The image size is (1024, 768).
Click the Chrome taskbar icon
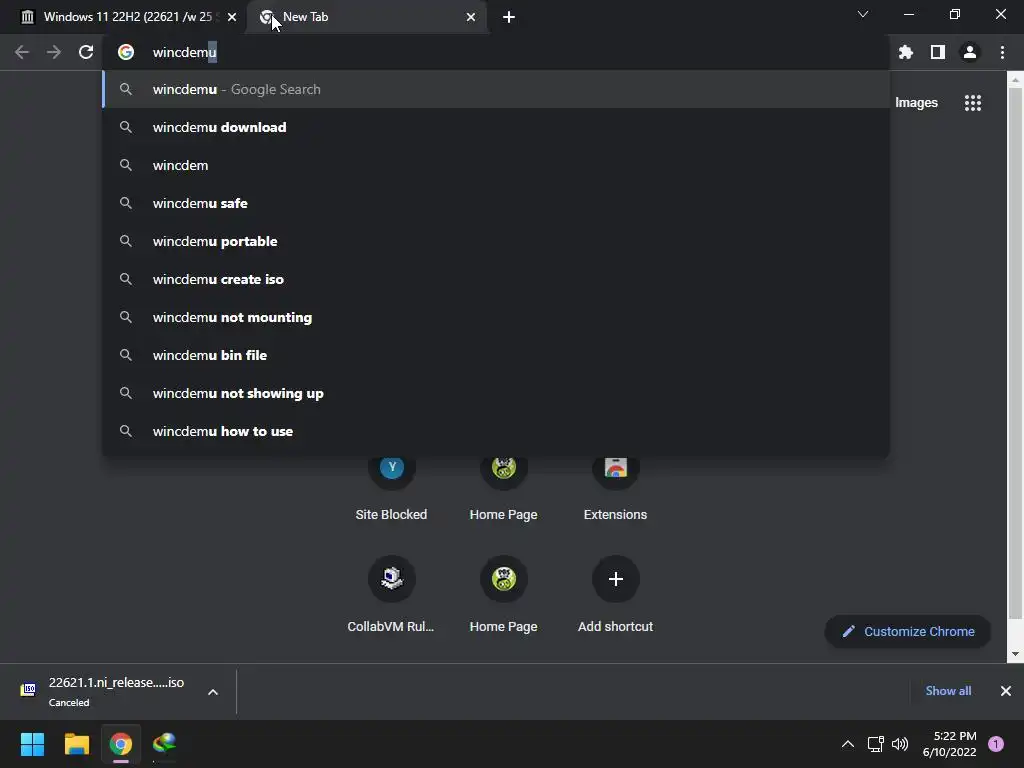click(x=121, y=744)
